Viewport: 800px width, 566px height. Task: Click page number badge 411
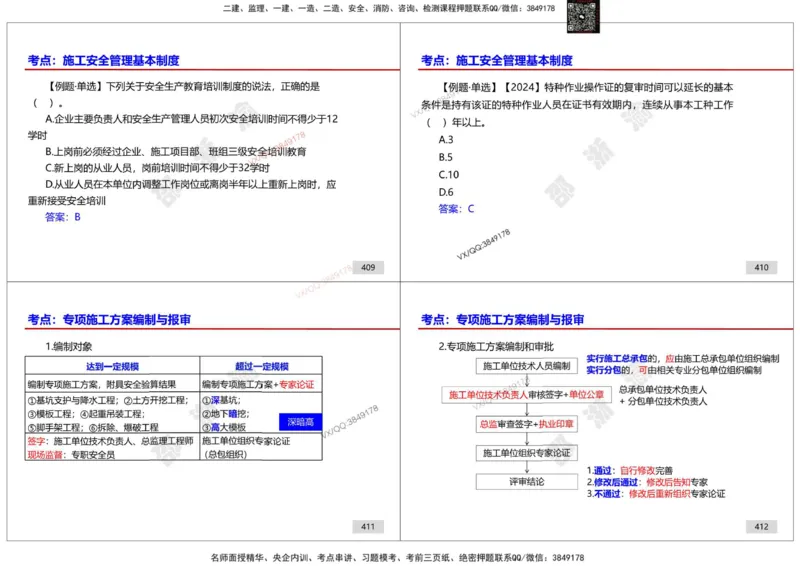pos(368,527)
